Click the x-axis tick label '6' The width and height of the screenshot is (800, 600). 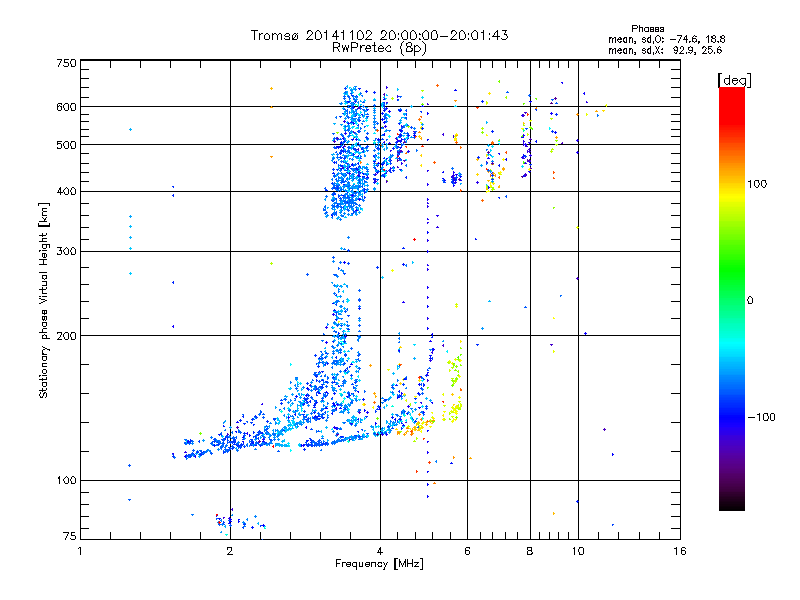click(467, 551)
